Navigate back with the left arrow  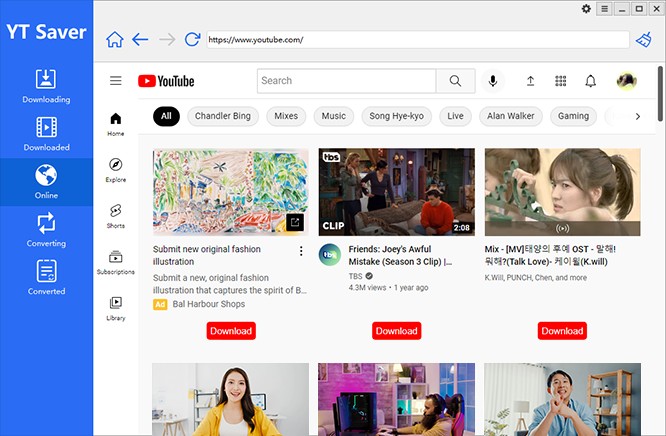point(140,40)
